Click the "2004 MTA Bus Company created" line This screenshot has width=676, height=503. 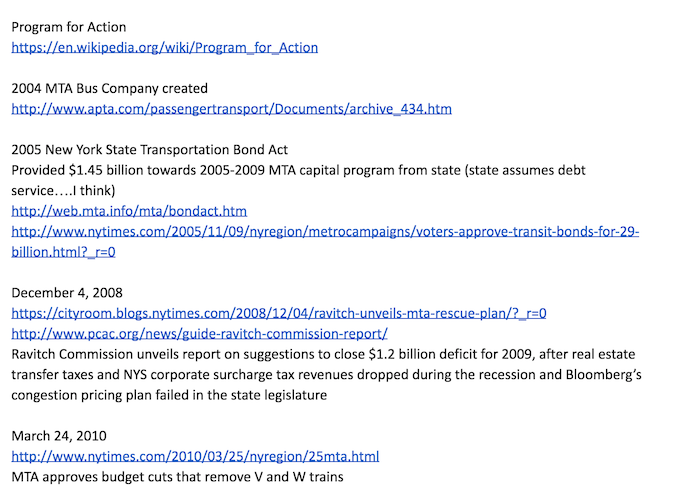click(x=109, y=88)
